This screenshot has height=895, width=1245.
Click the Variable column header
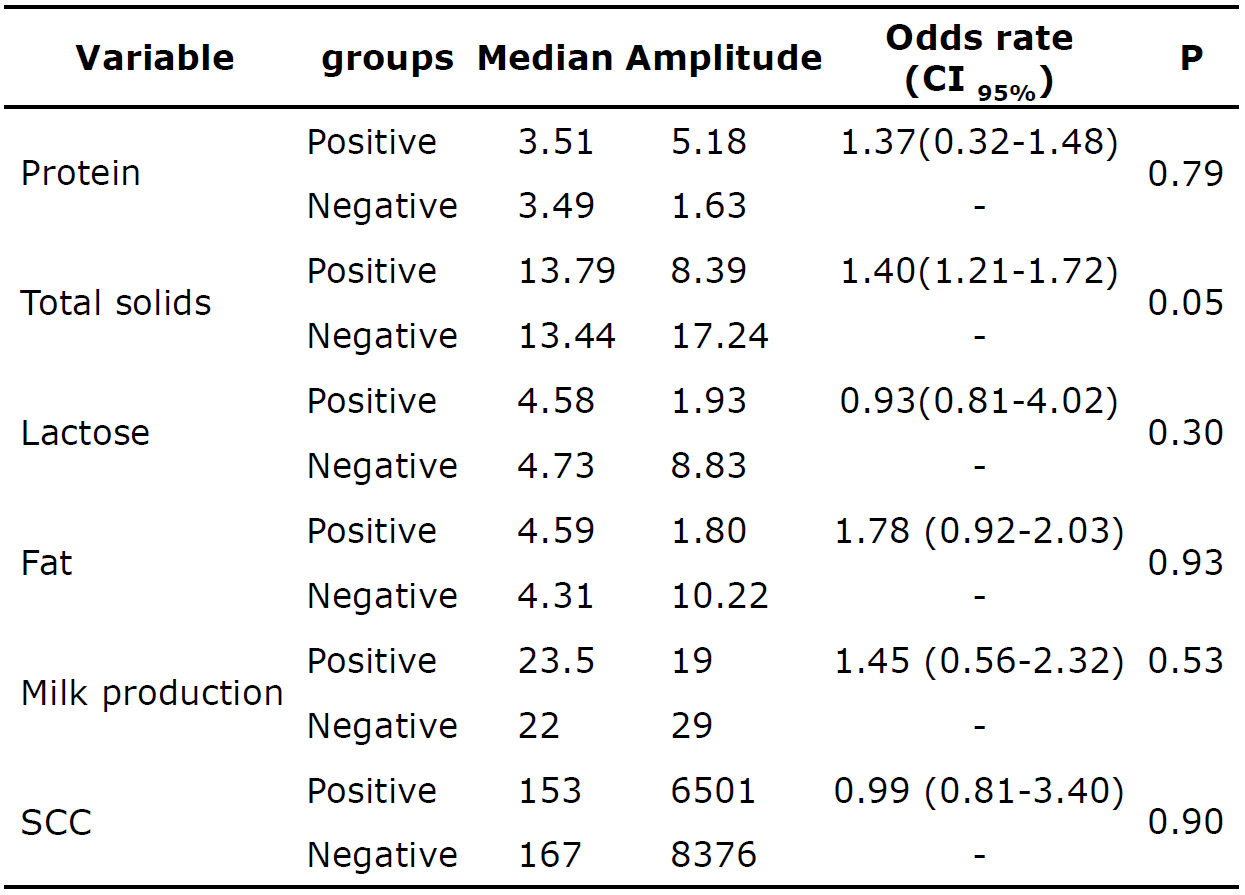(x=155, y=58)
